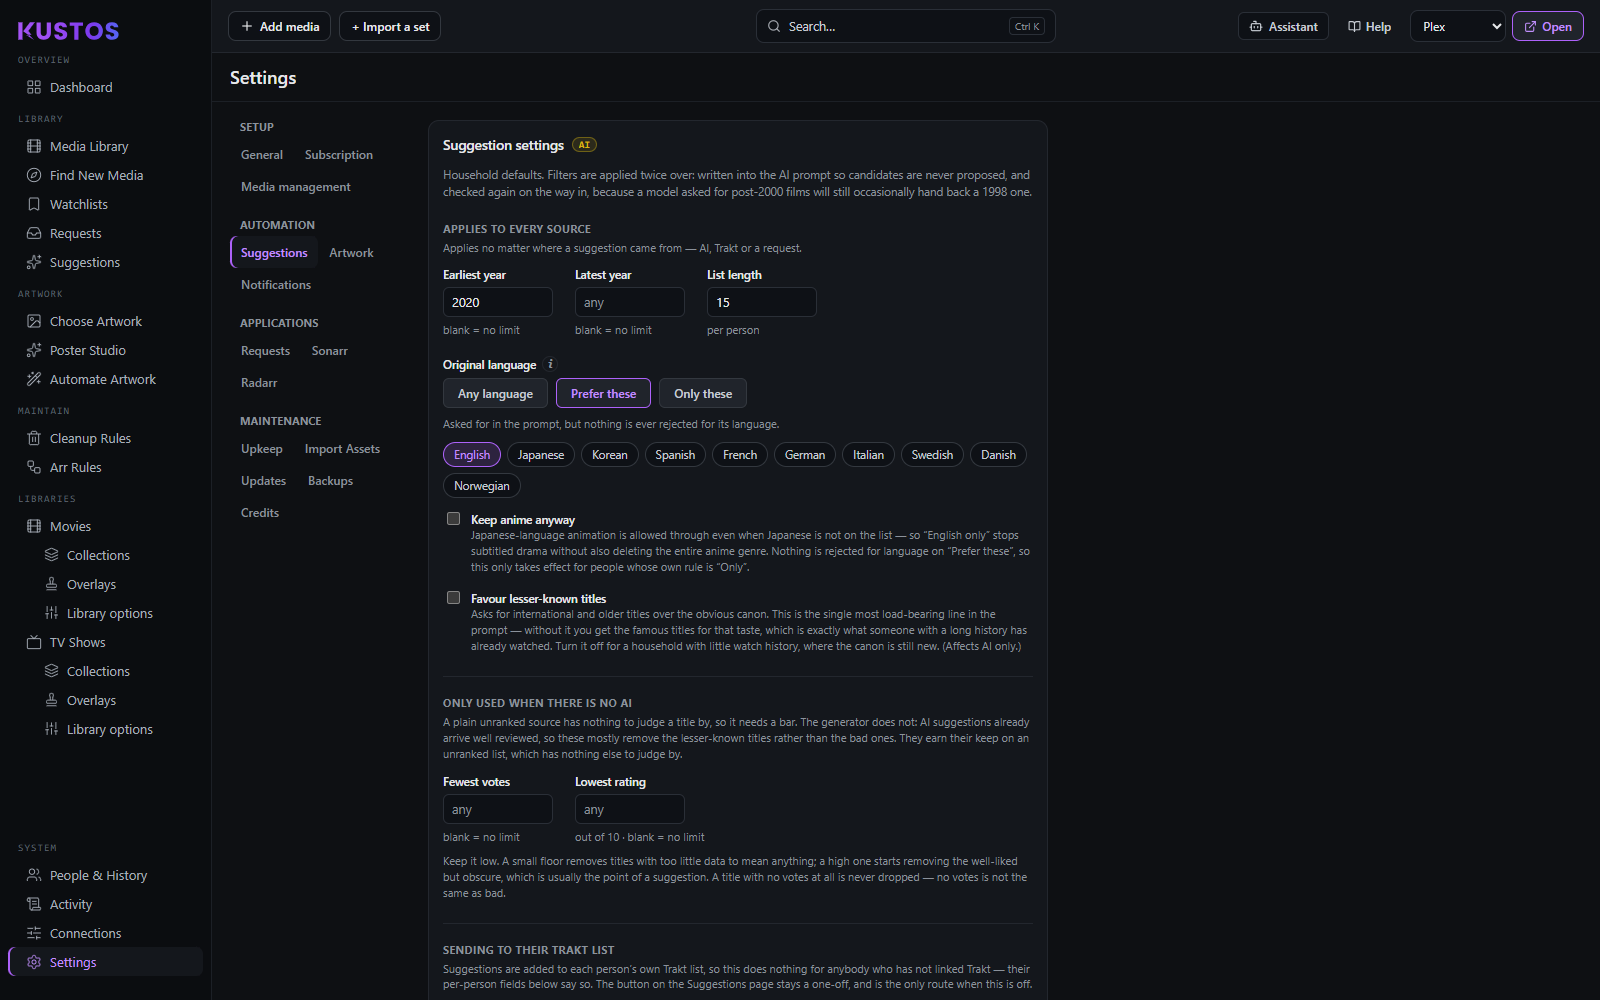Open Collections under TV Shows
The image size is (1600, 1000).
[x=98, y=671]
